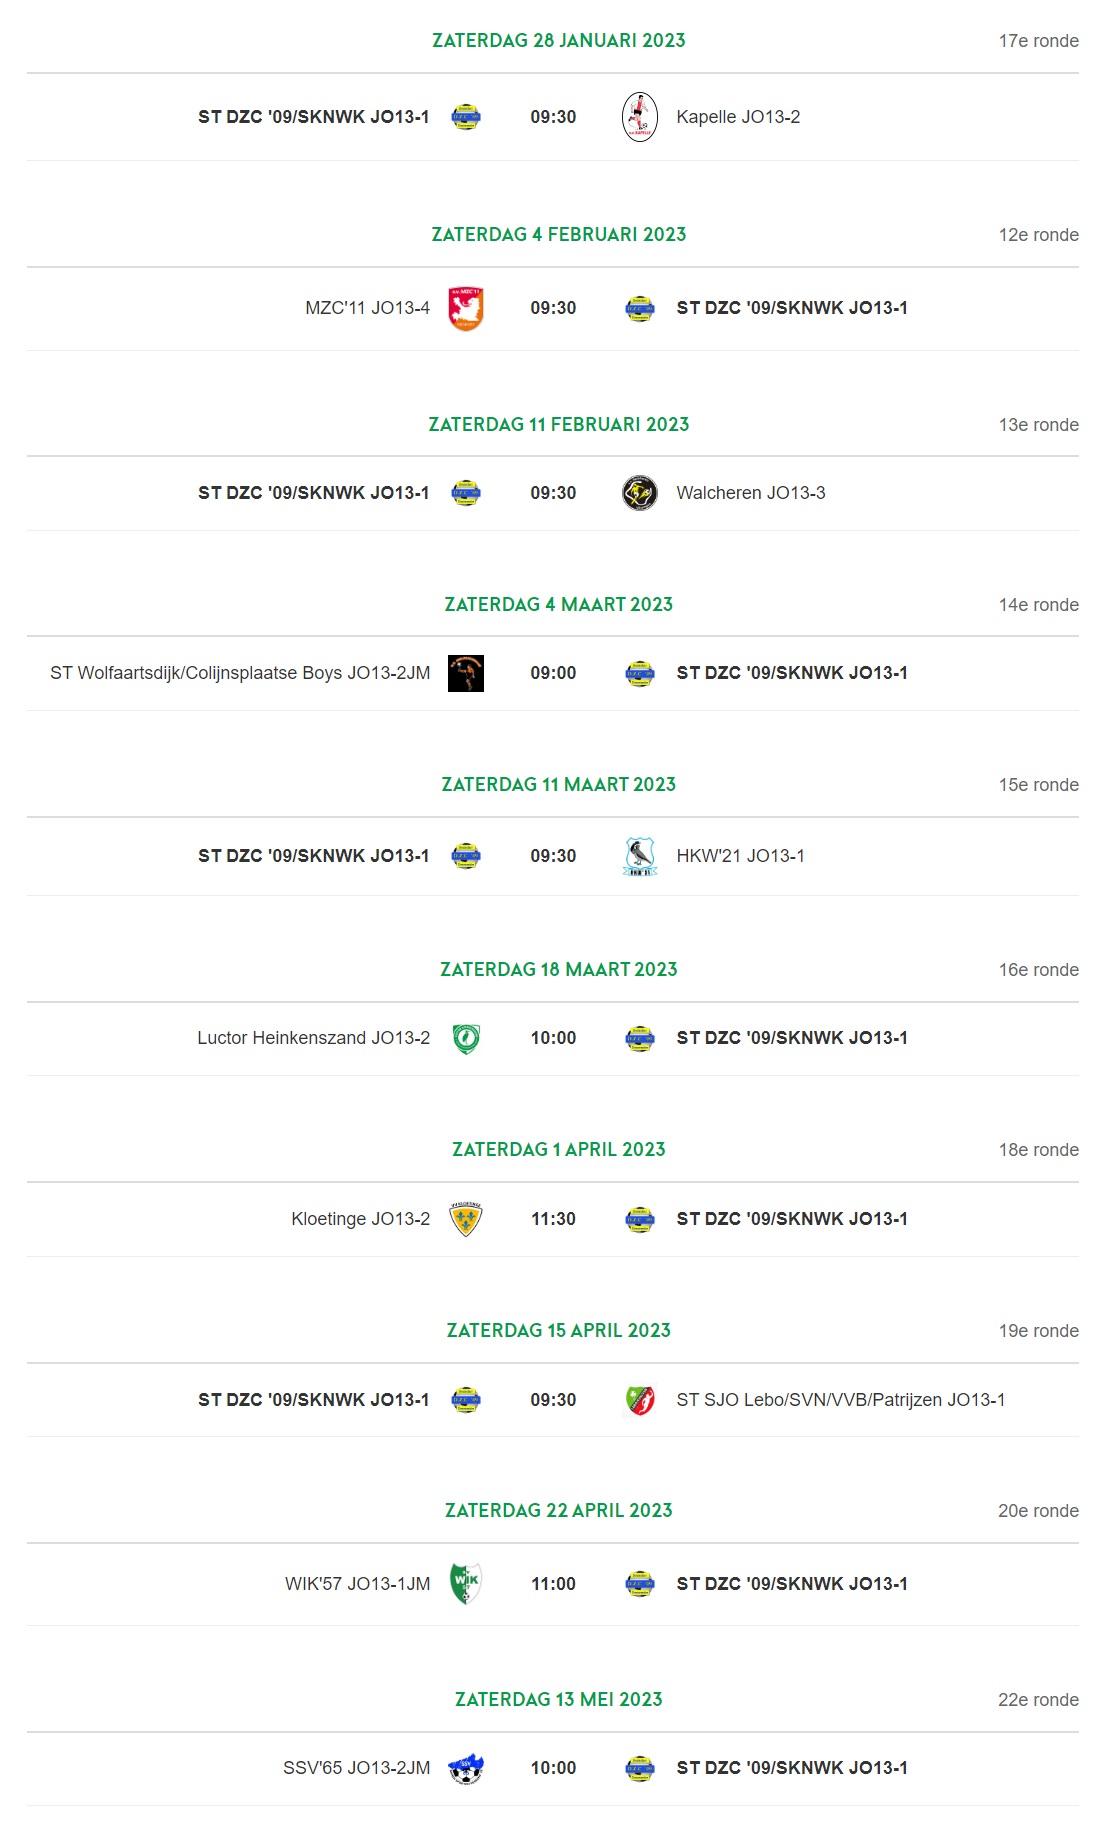Click the Kapelle JO13-2 club logo
Screen dimensions: 1109x1825
[640, 117]
